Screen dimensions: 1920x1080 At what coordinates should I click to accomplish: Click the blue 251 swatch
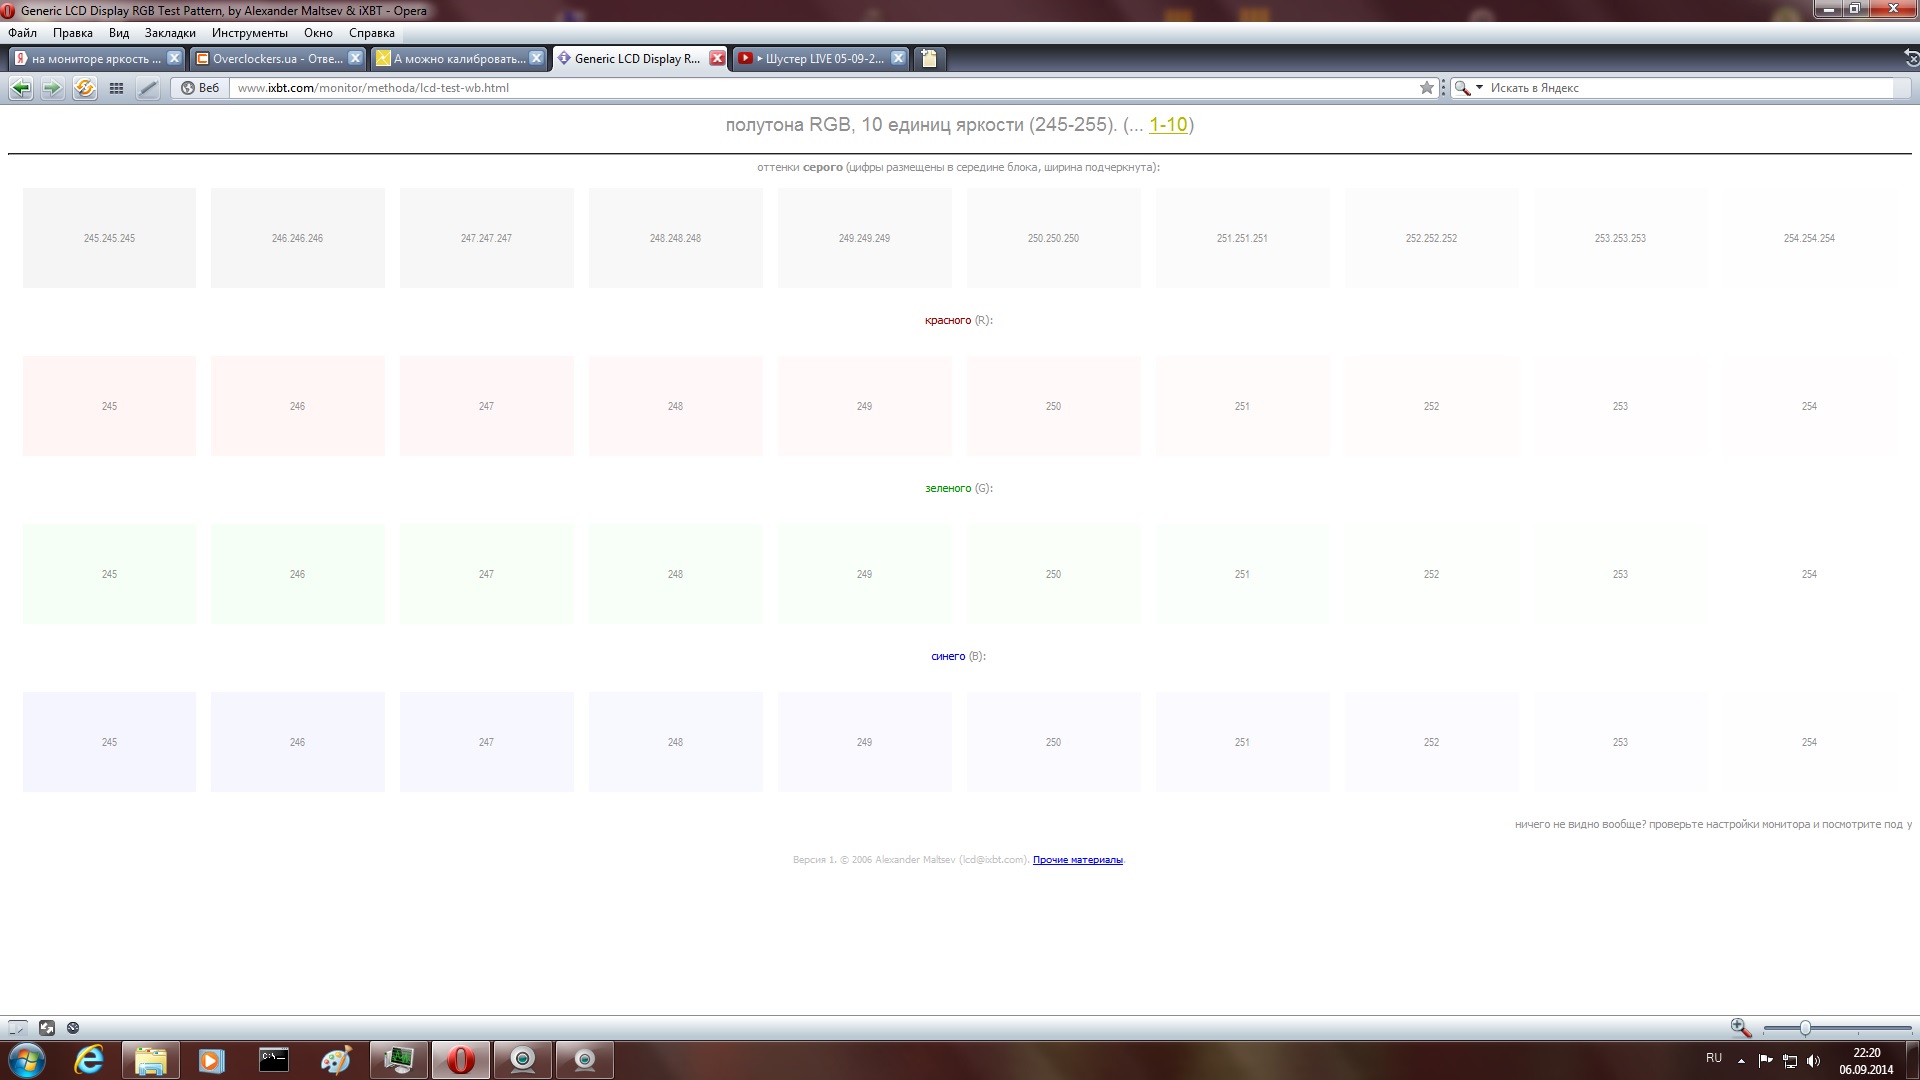1243,742
